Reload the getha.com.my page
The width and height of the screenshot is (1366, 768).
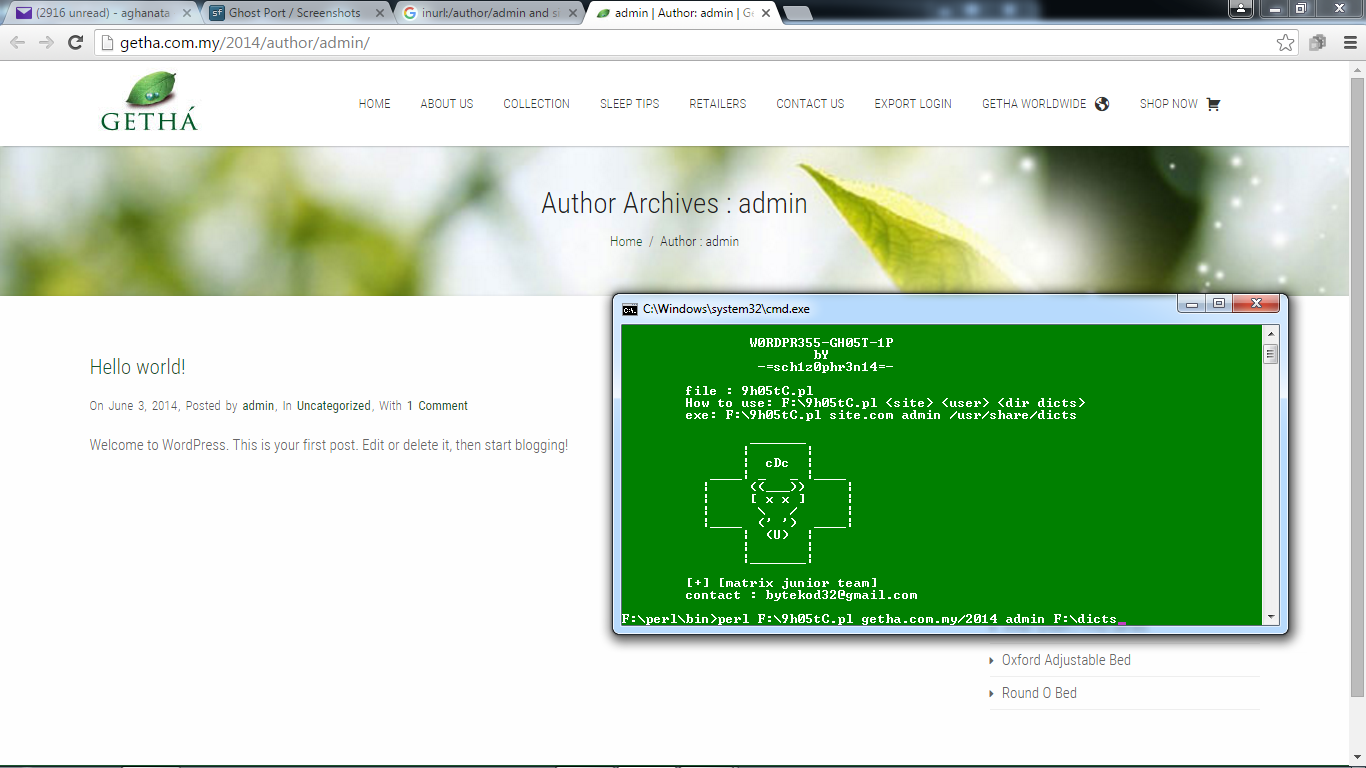coord(75,43)
